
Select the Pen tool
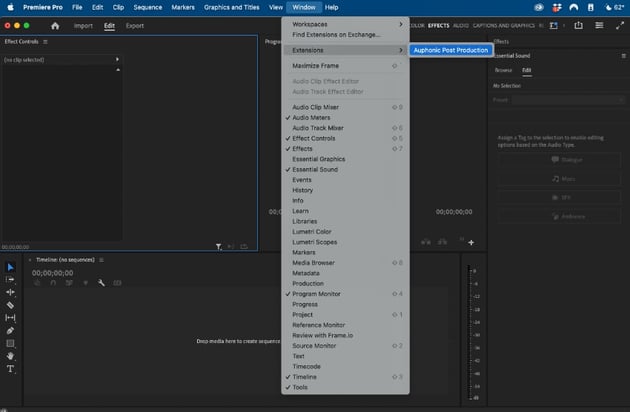click(10, 330)
